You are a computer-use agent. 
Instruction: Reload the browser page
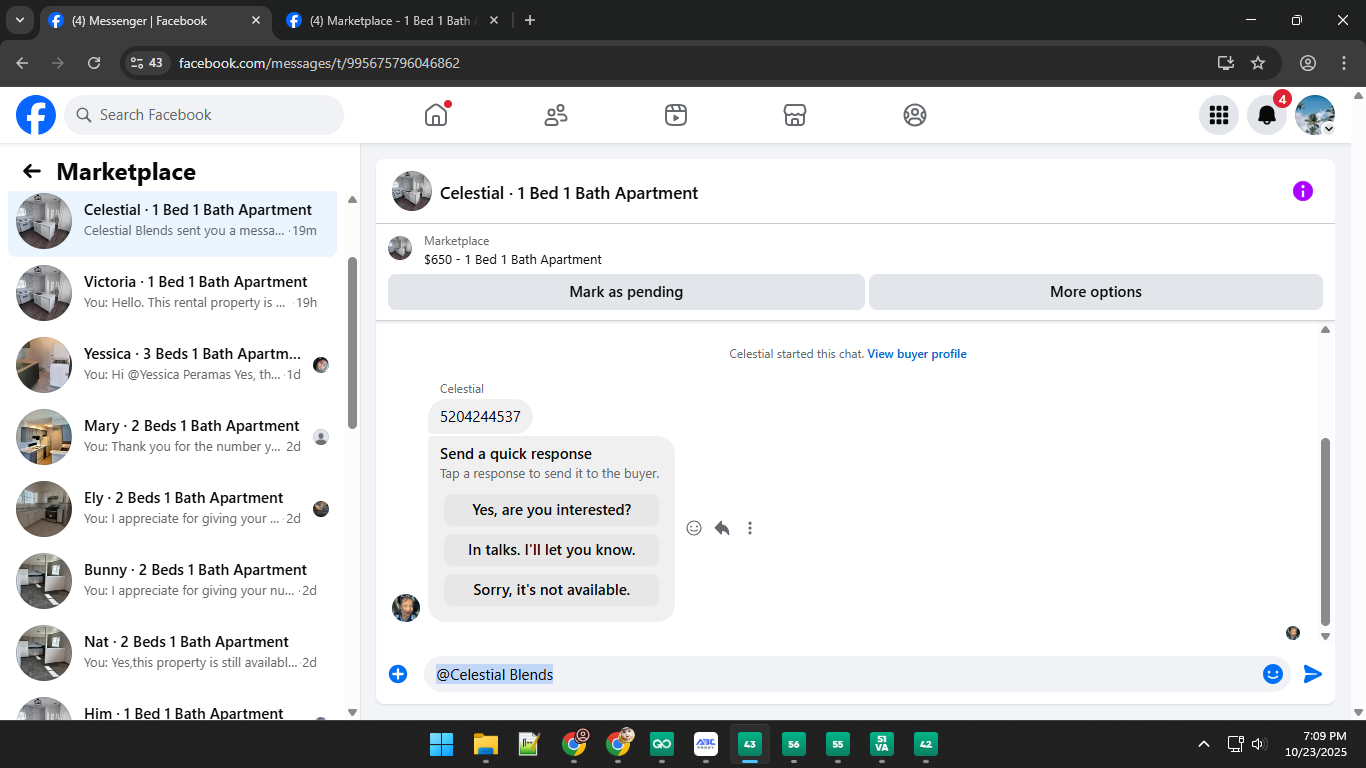(x=94, y=63)
